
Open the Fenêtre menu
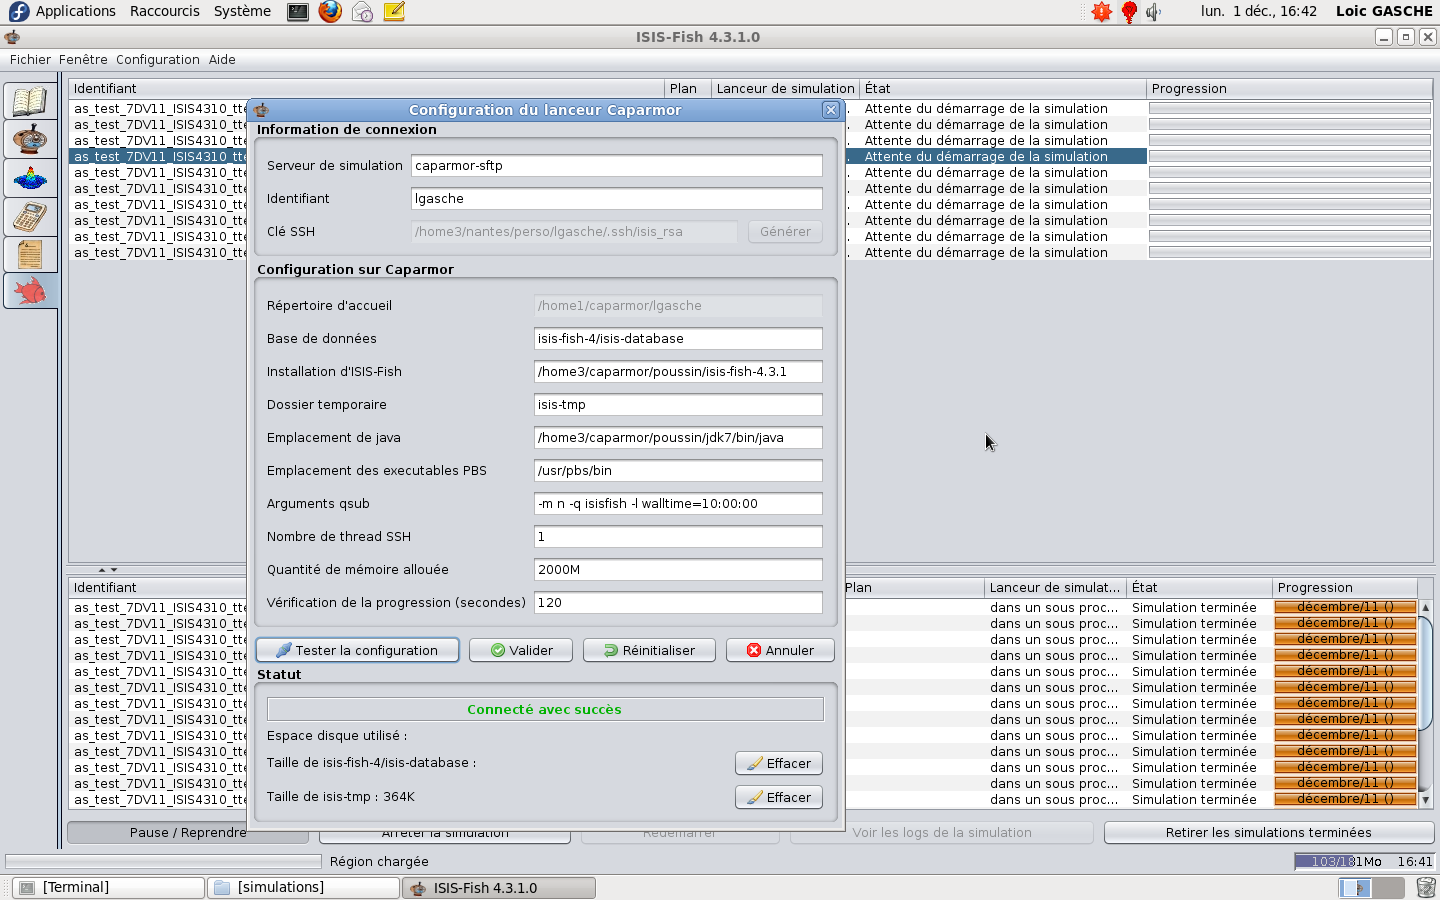[83, 60]
